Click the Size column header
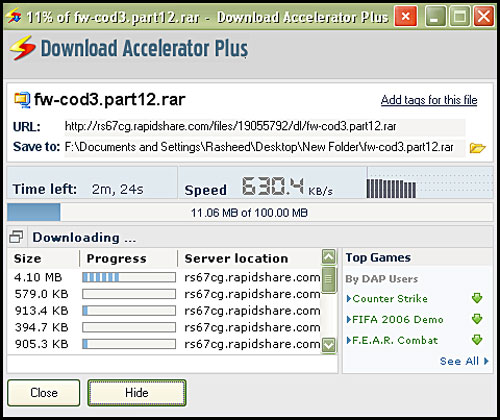Viewport: 500px width, 420px height. [x=43, y=258]
